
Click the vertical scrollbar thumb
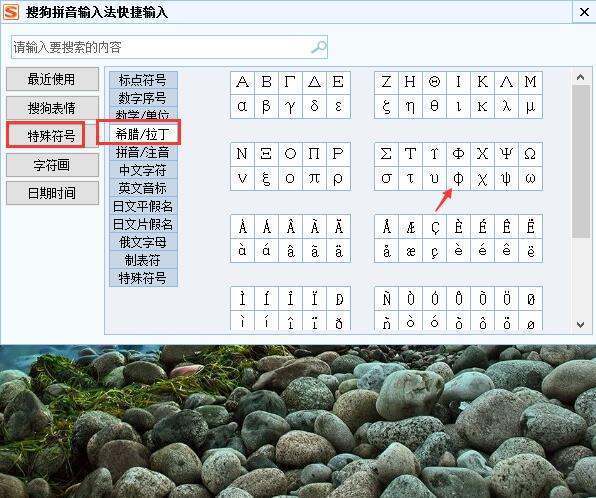tap(580, 162)
